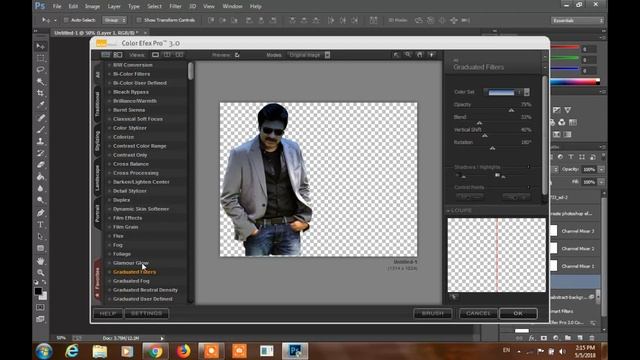Click the zoom loupe icon in Color Efex toolbar
This screenshot has height=360, width=640.
(x=408, y=55)
